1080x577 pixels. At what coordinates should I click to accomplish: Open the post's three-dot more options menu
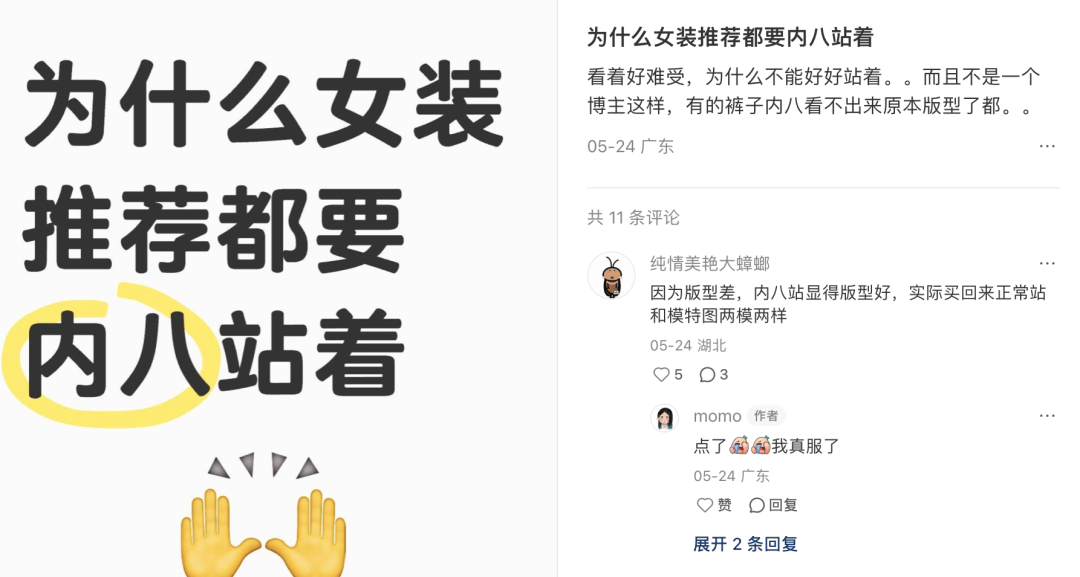tap(1047, 146)
